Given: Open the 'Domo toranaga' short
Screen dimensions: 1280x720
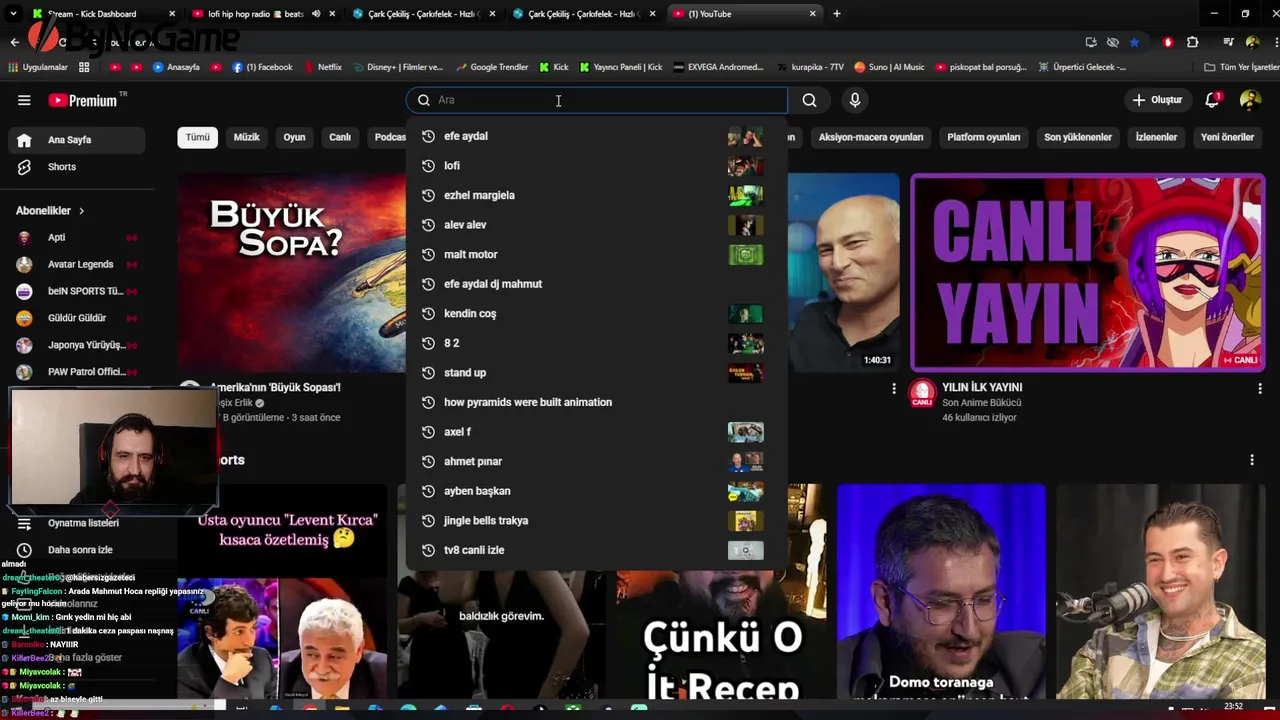Looking at the screenshot, I should coord(941,591).
